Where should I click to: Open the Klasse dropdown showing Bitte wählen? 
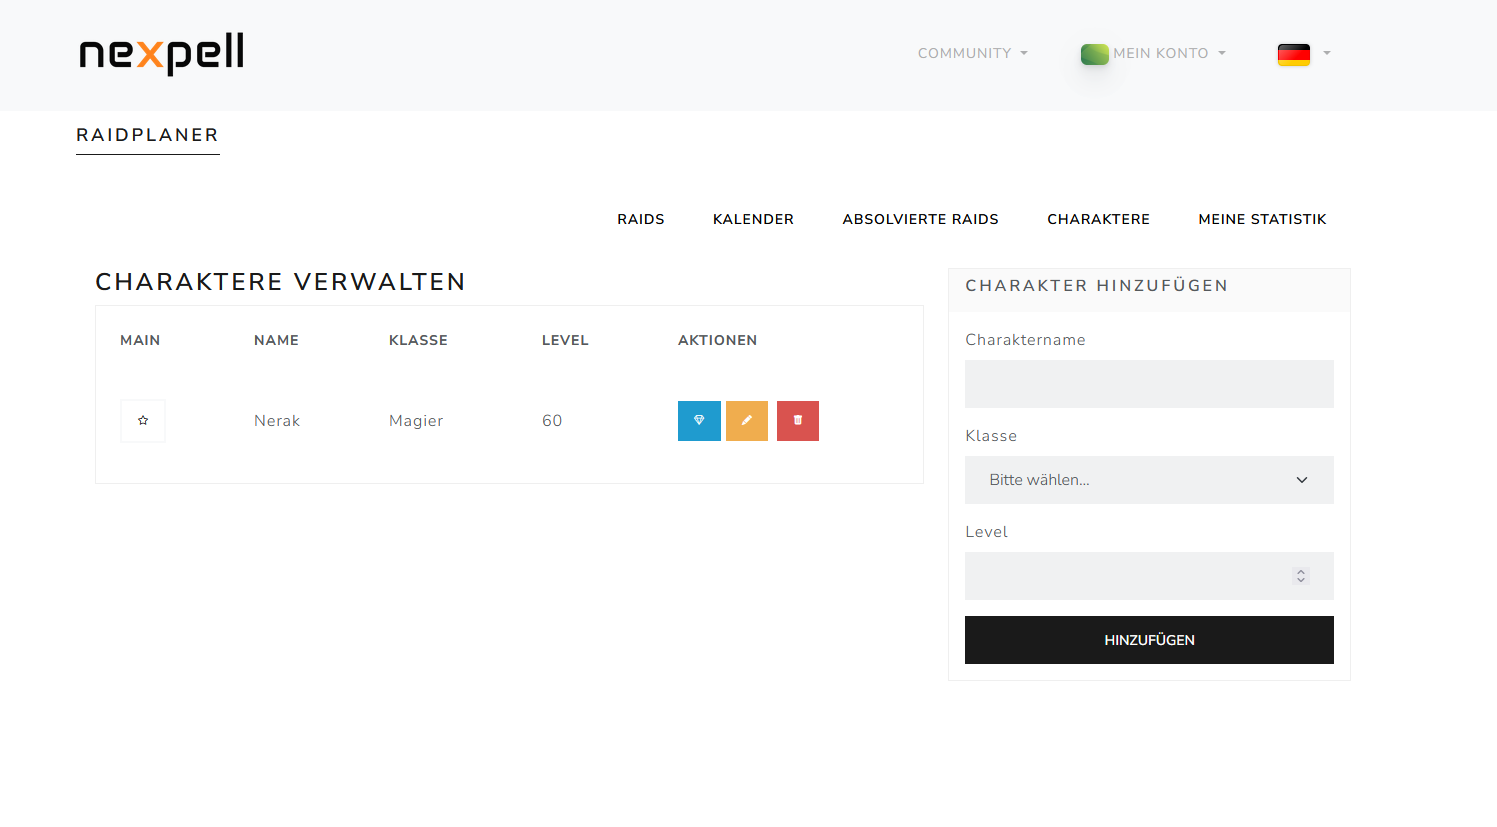pos(1148,480)
